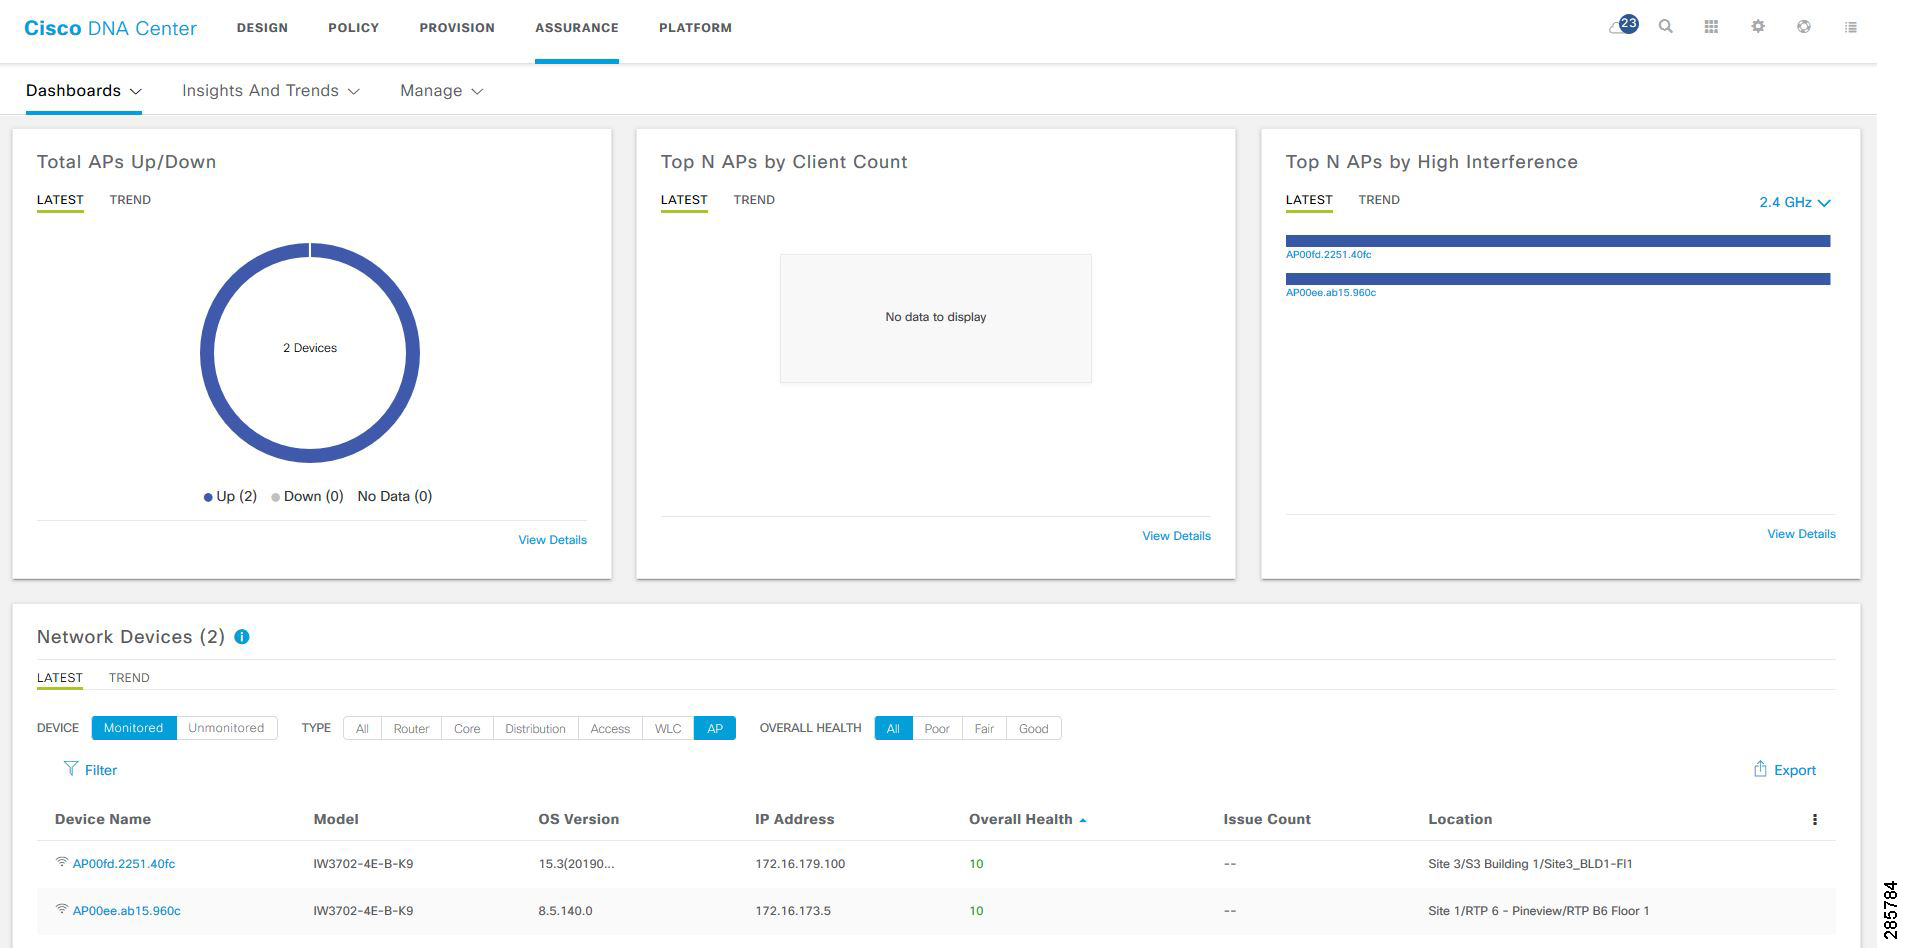Open the PROVISION top menu
The image size is (1910, 948).
pos(457,28)
